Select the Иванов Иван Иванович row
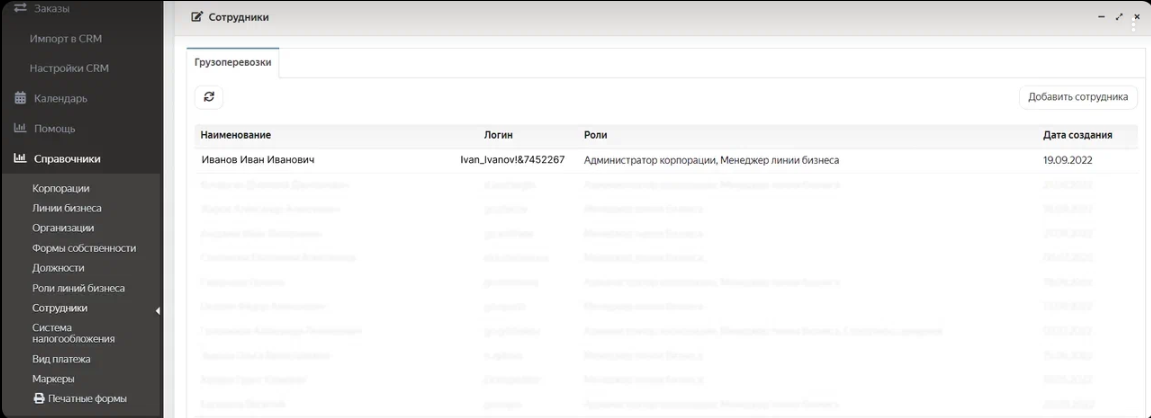Viewport: 1151px width, 418px height. 258,160
